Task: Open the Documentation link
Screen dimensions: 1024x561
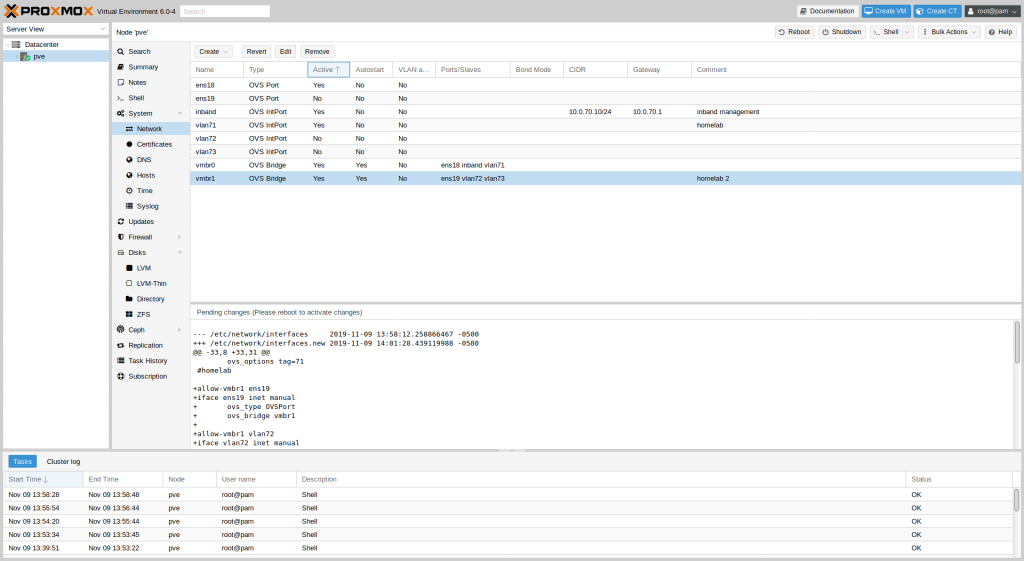Action: pos(827,11)
